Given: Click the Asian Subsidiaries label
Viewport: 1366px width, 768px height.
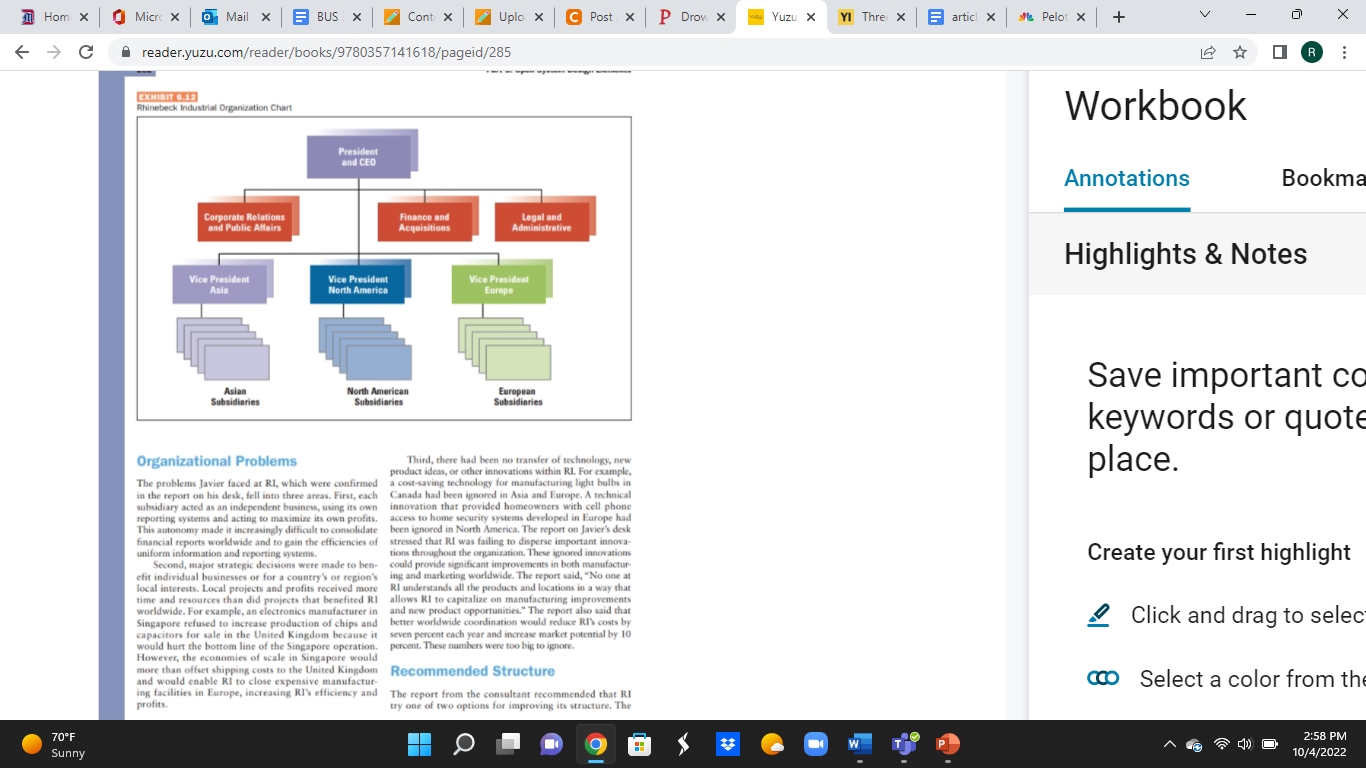Looking at the screenshot, I should [235, 397].
